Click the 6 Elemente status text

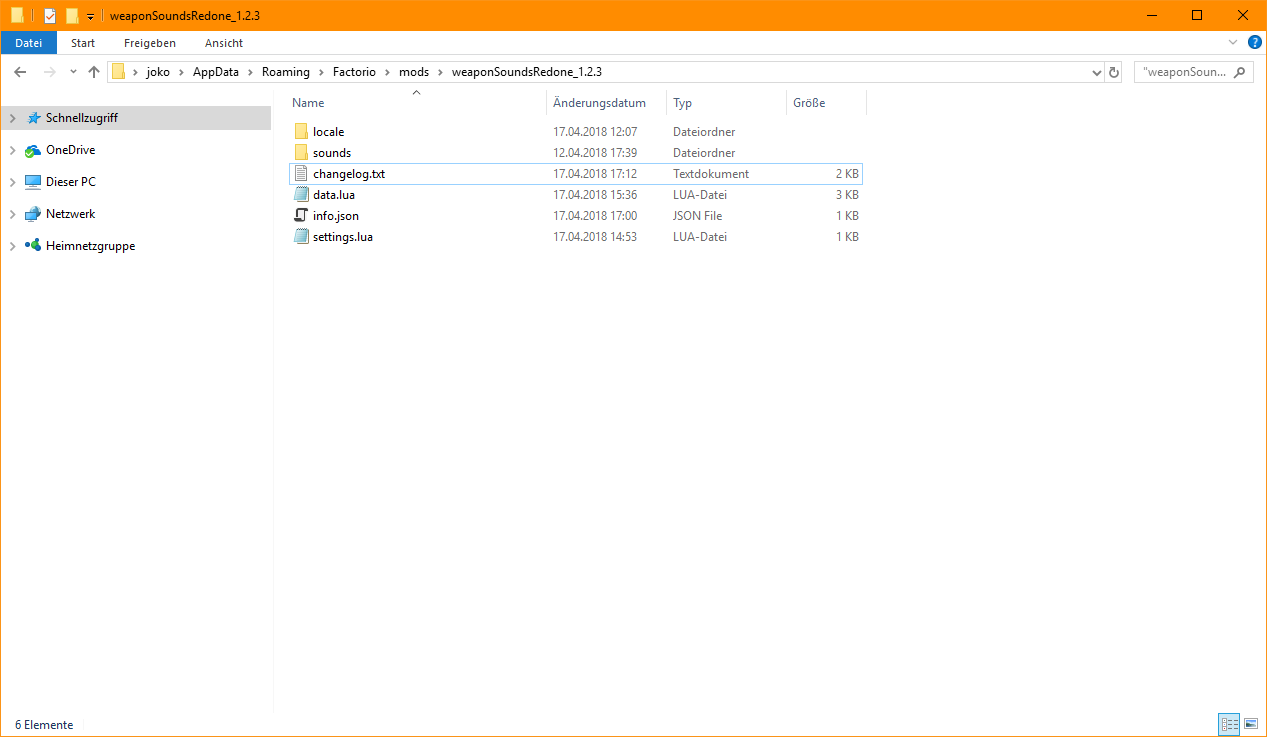pyautogui.click(x=44, y=725)
